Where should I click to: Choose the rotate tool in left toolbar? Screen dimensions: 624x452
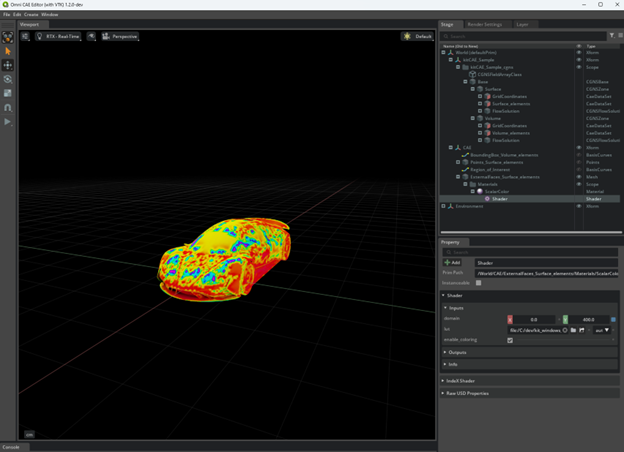click(x=8, y=79)
